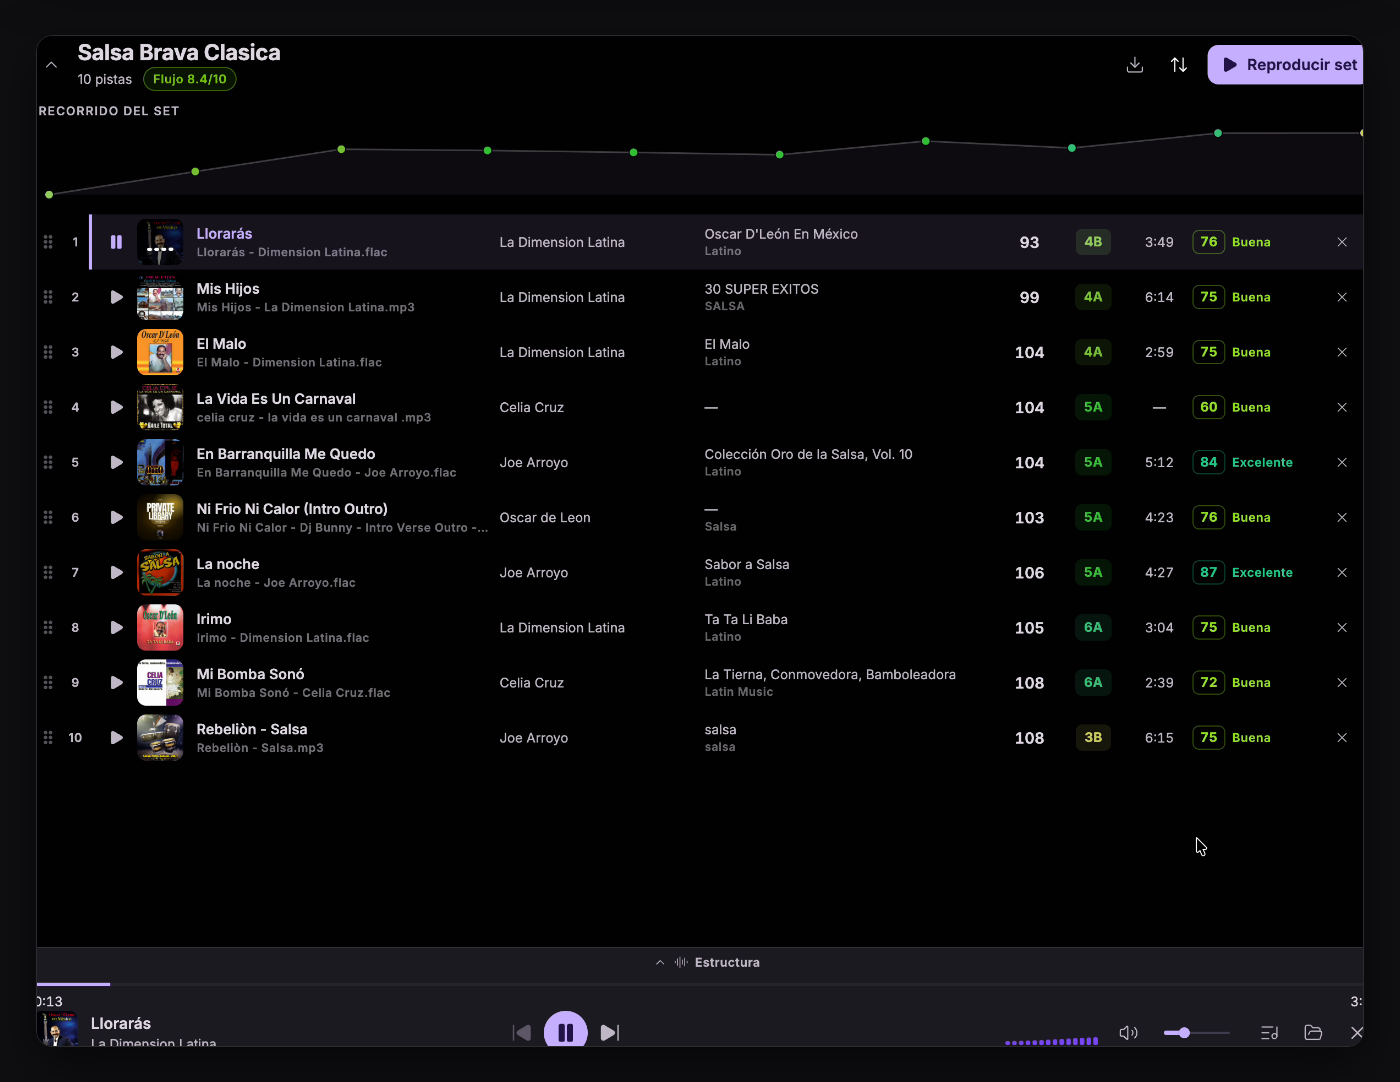
Task: Collapse the Salsa Brava Clasica set header
Action: pos(51,65)
